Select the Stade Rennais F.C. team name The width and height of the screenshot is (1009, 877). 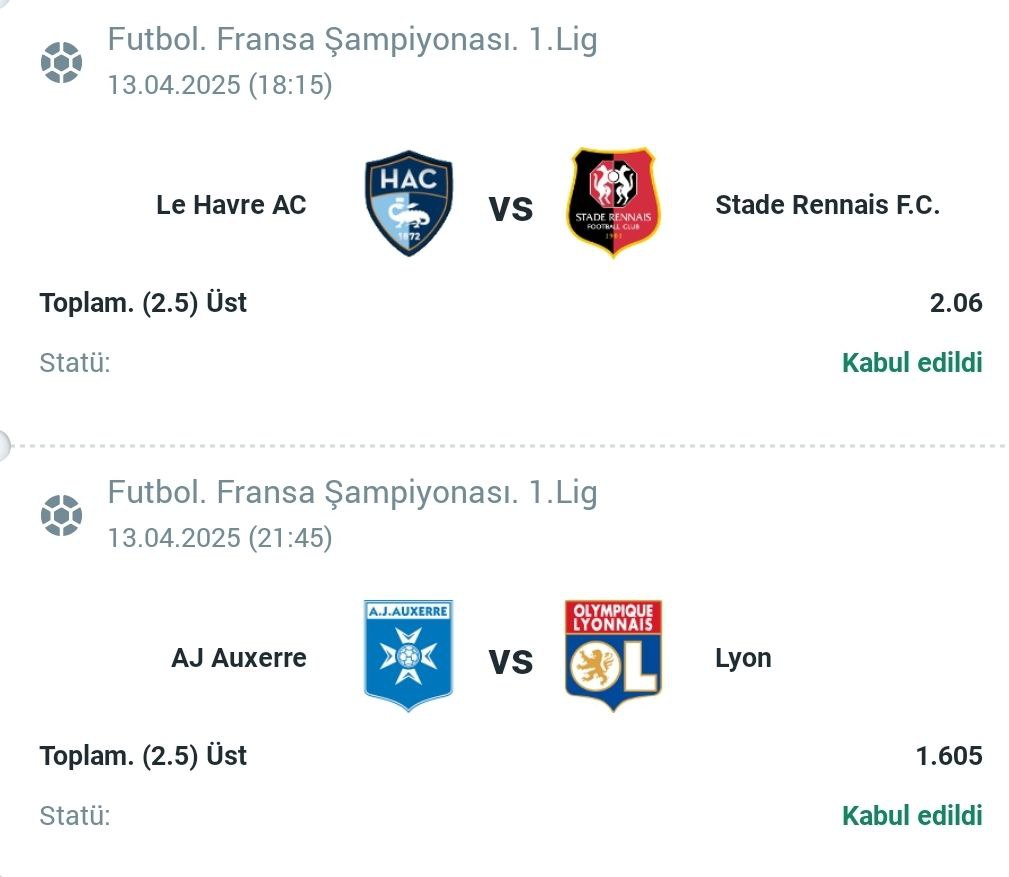[828, 205]
